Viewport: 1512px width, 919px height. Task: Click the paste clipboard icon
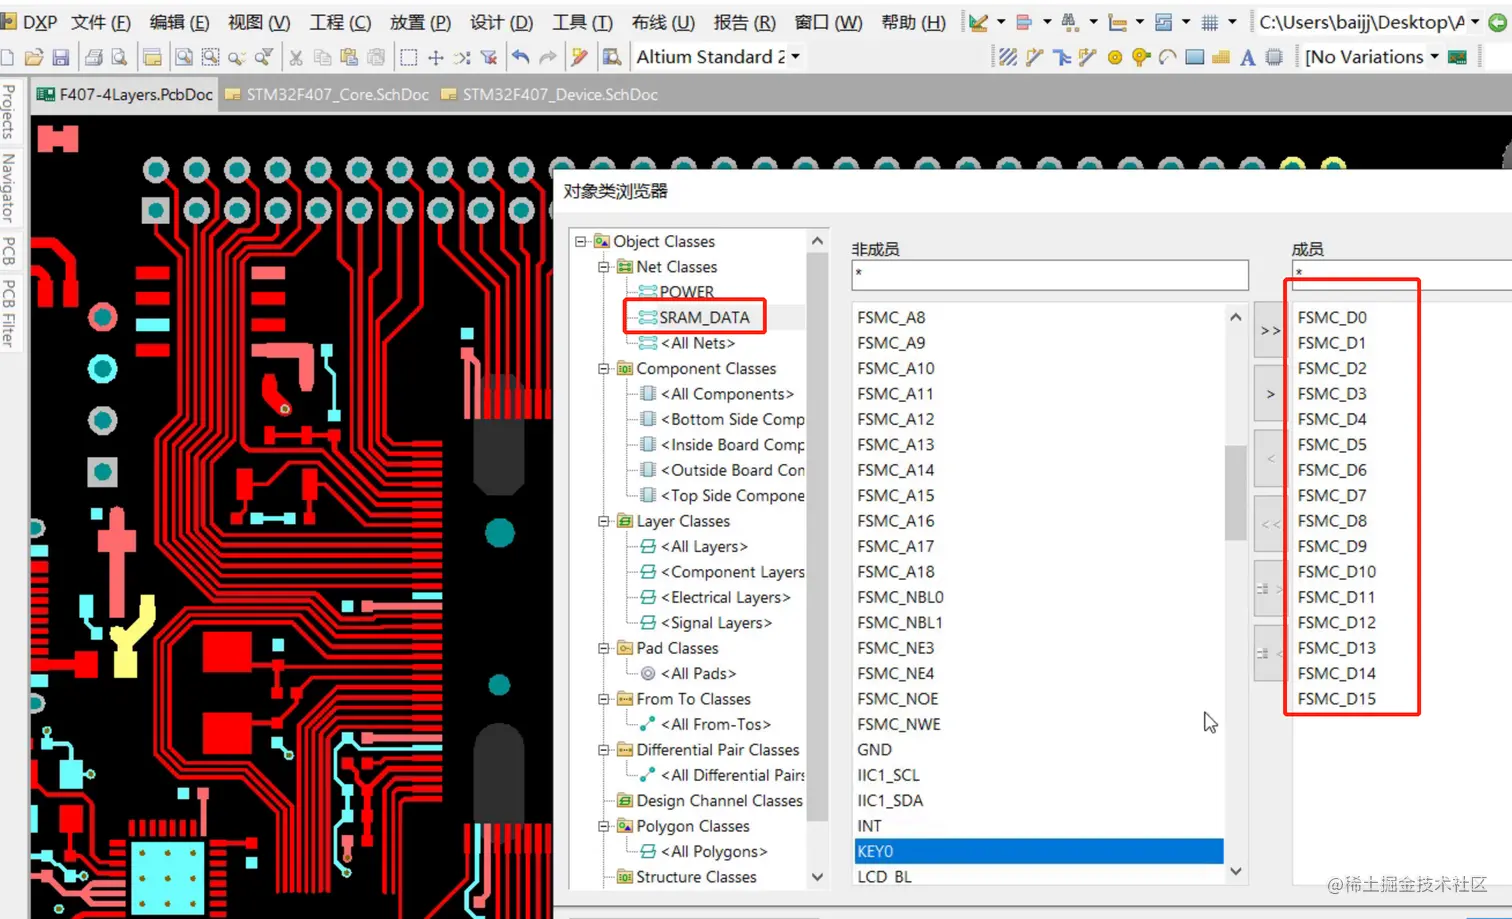coord(348,58)
